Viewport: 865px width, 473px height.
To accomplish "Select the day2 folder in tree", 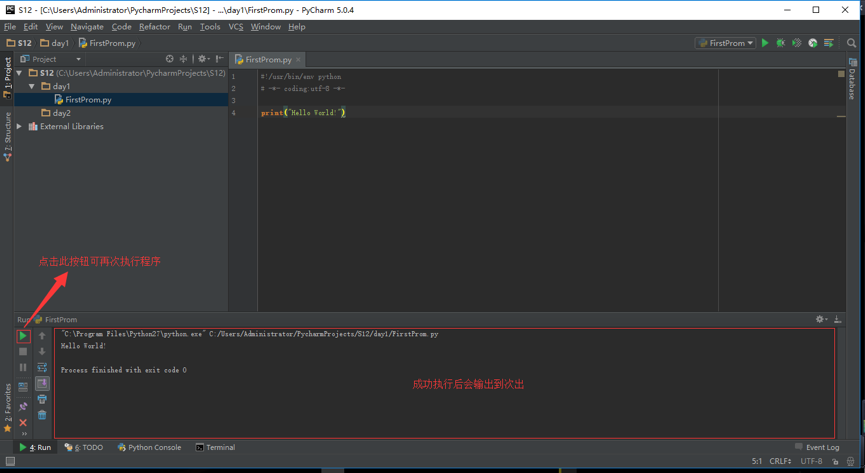I will (56, 113).
